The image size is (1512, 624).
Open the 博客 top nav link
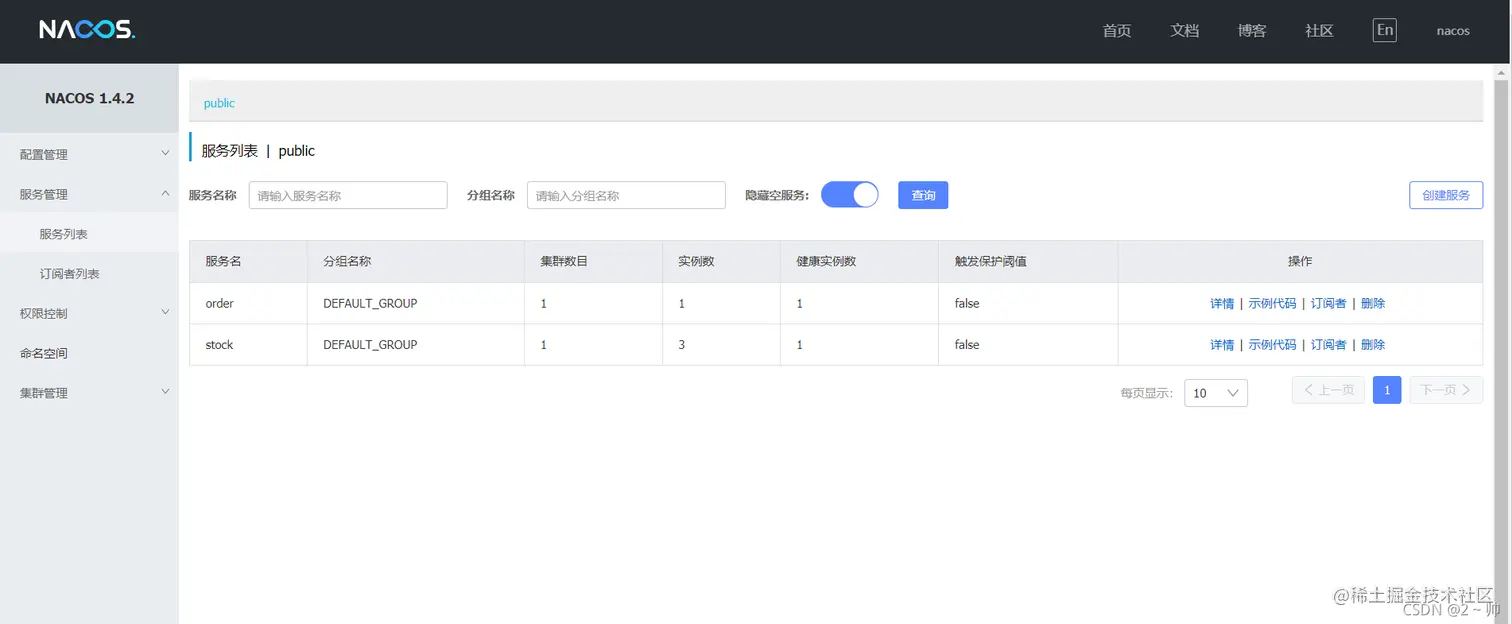1252,31
